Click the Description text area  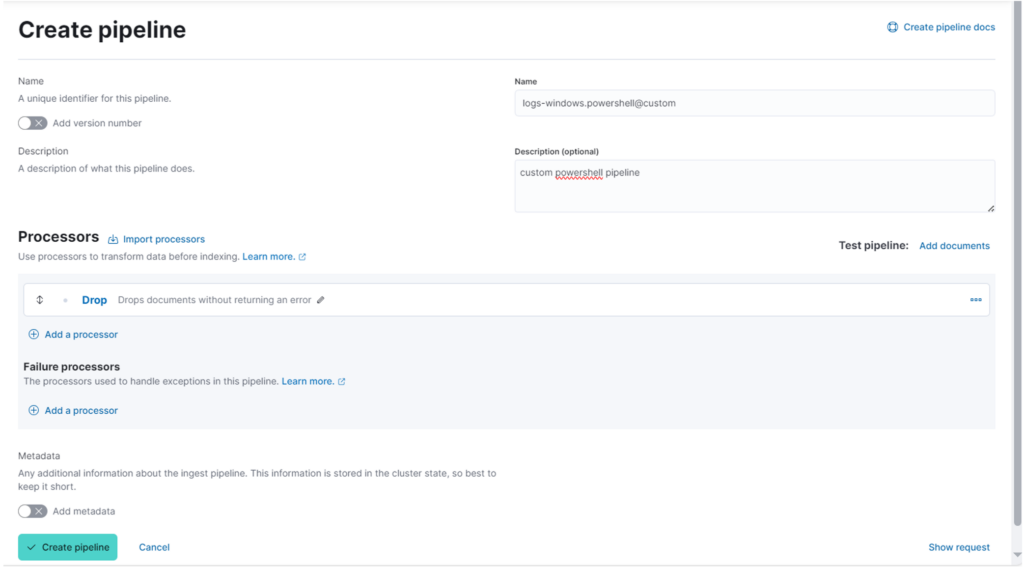(x=754, y=186)
